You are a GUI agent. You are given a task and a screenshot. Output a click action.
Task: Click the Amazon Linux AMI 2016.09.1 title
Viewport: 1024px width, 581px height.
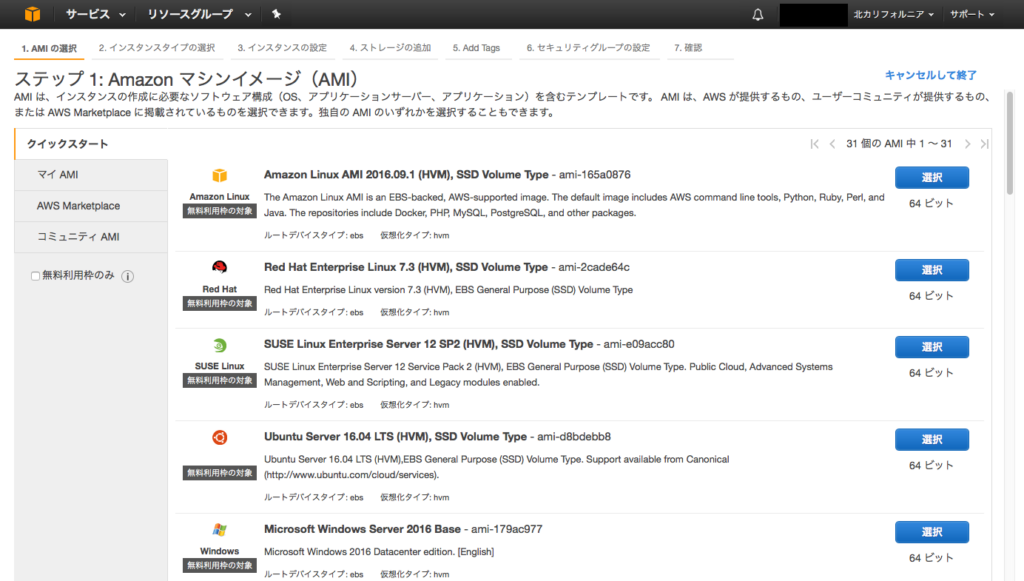pyautogui.click(x=406, y=174)
